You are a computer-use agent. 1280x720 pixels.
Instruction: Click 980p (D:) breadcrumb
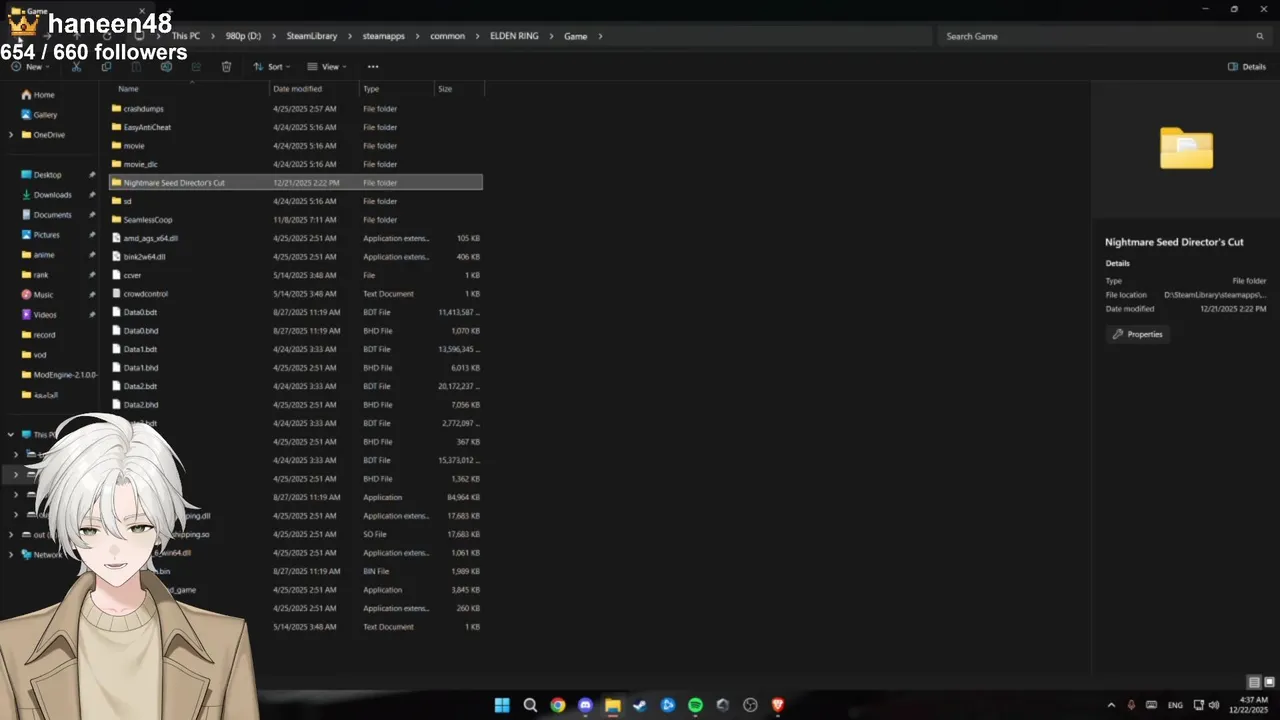point(243,36)
